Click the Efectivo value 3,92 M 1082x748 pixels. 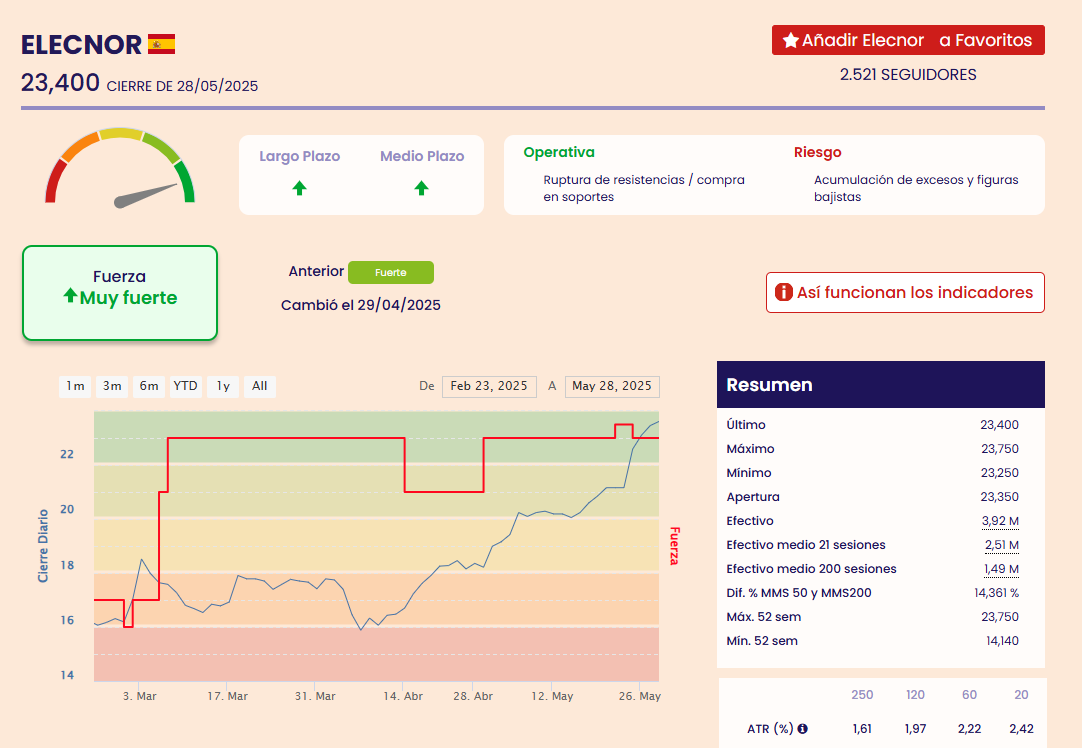tap(1000, 521)
